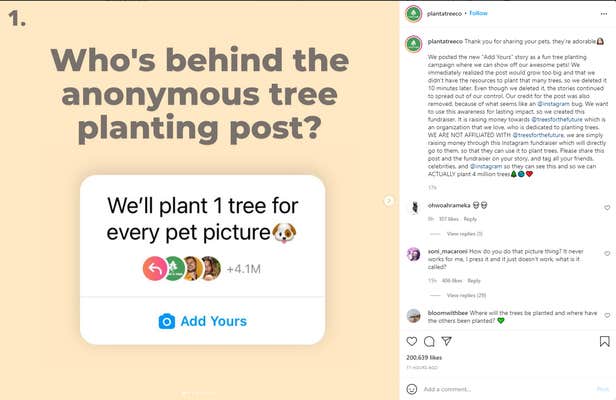
Task: Like the post with the heart icon
Action: 411,341
